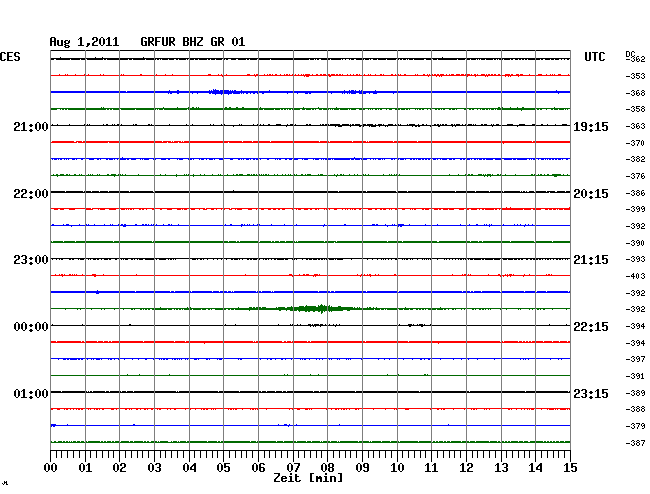Click the local time label "22:00"
The height and width of the screenshot is (494, 650).
(x=31, y=194)
